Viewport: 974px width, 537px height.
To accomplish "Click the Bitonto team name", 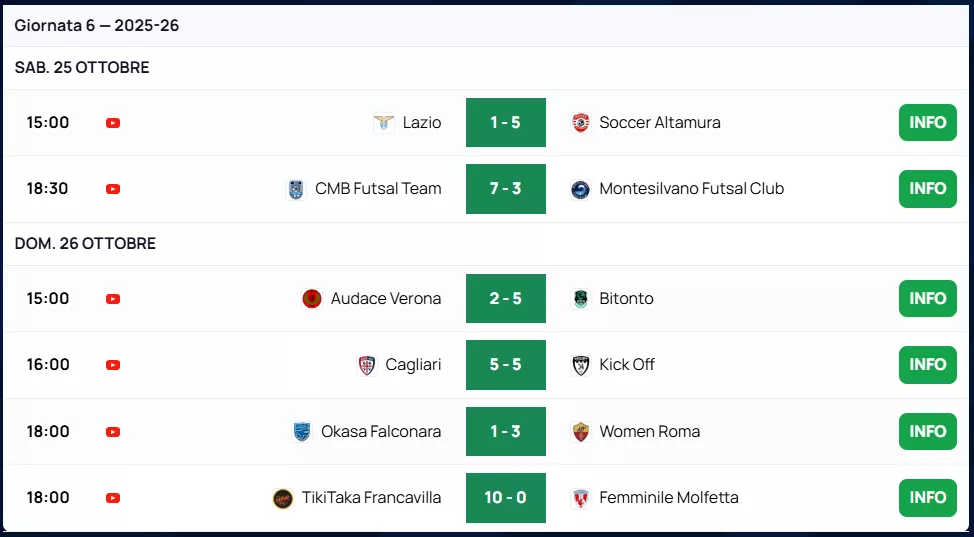I will pyautogui.click(x=626, y=299).
